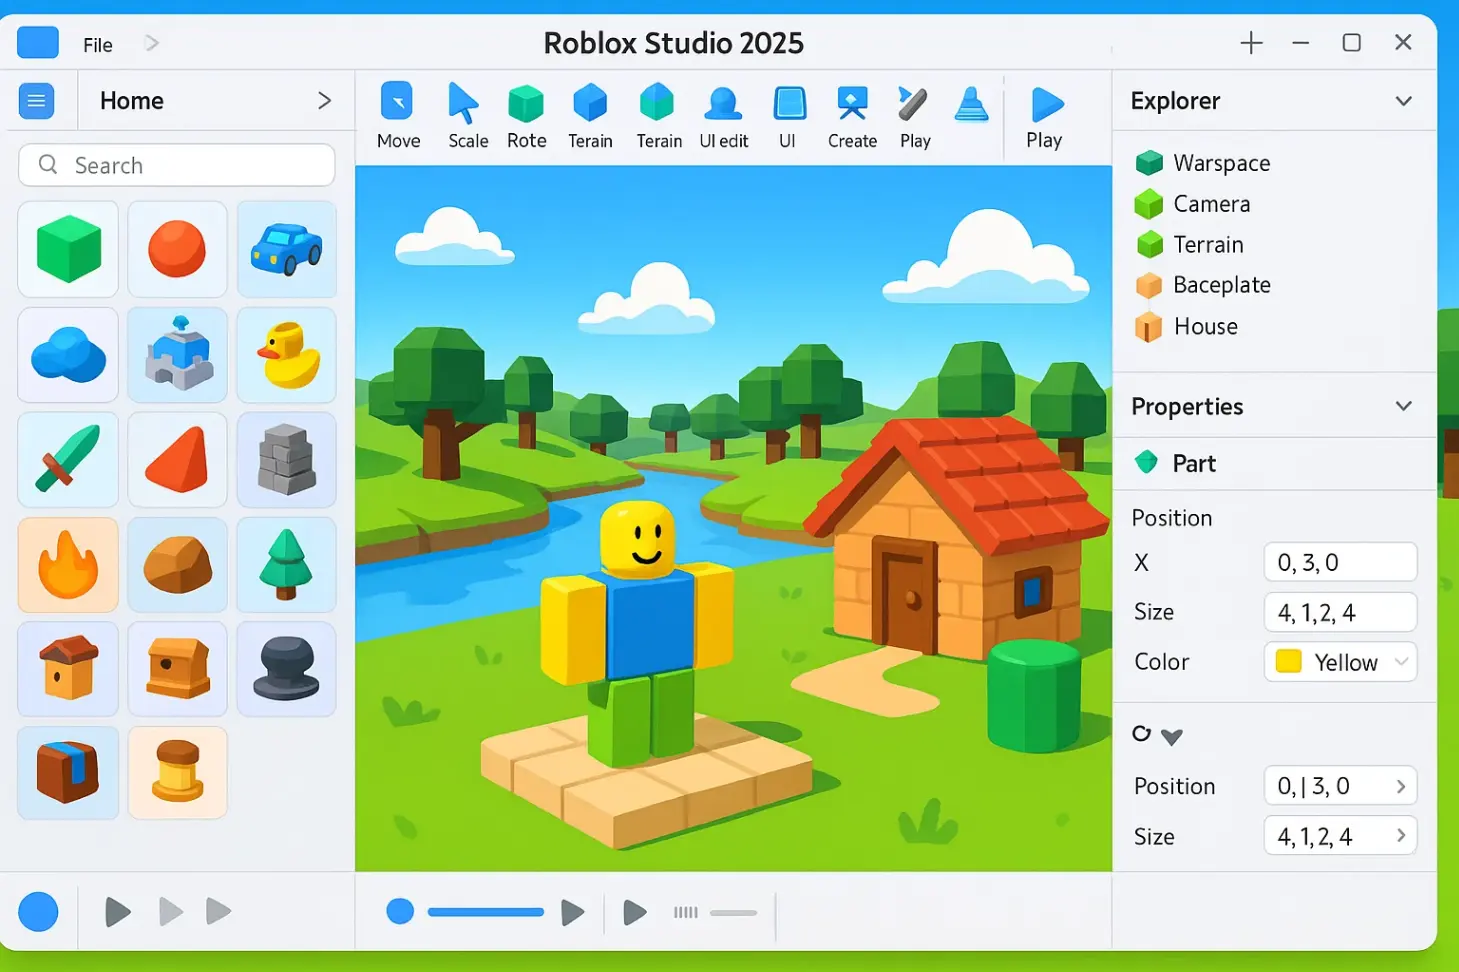
Task: Pick the orange sphere asset
Action: tap(177, 249)
